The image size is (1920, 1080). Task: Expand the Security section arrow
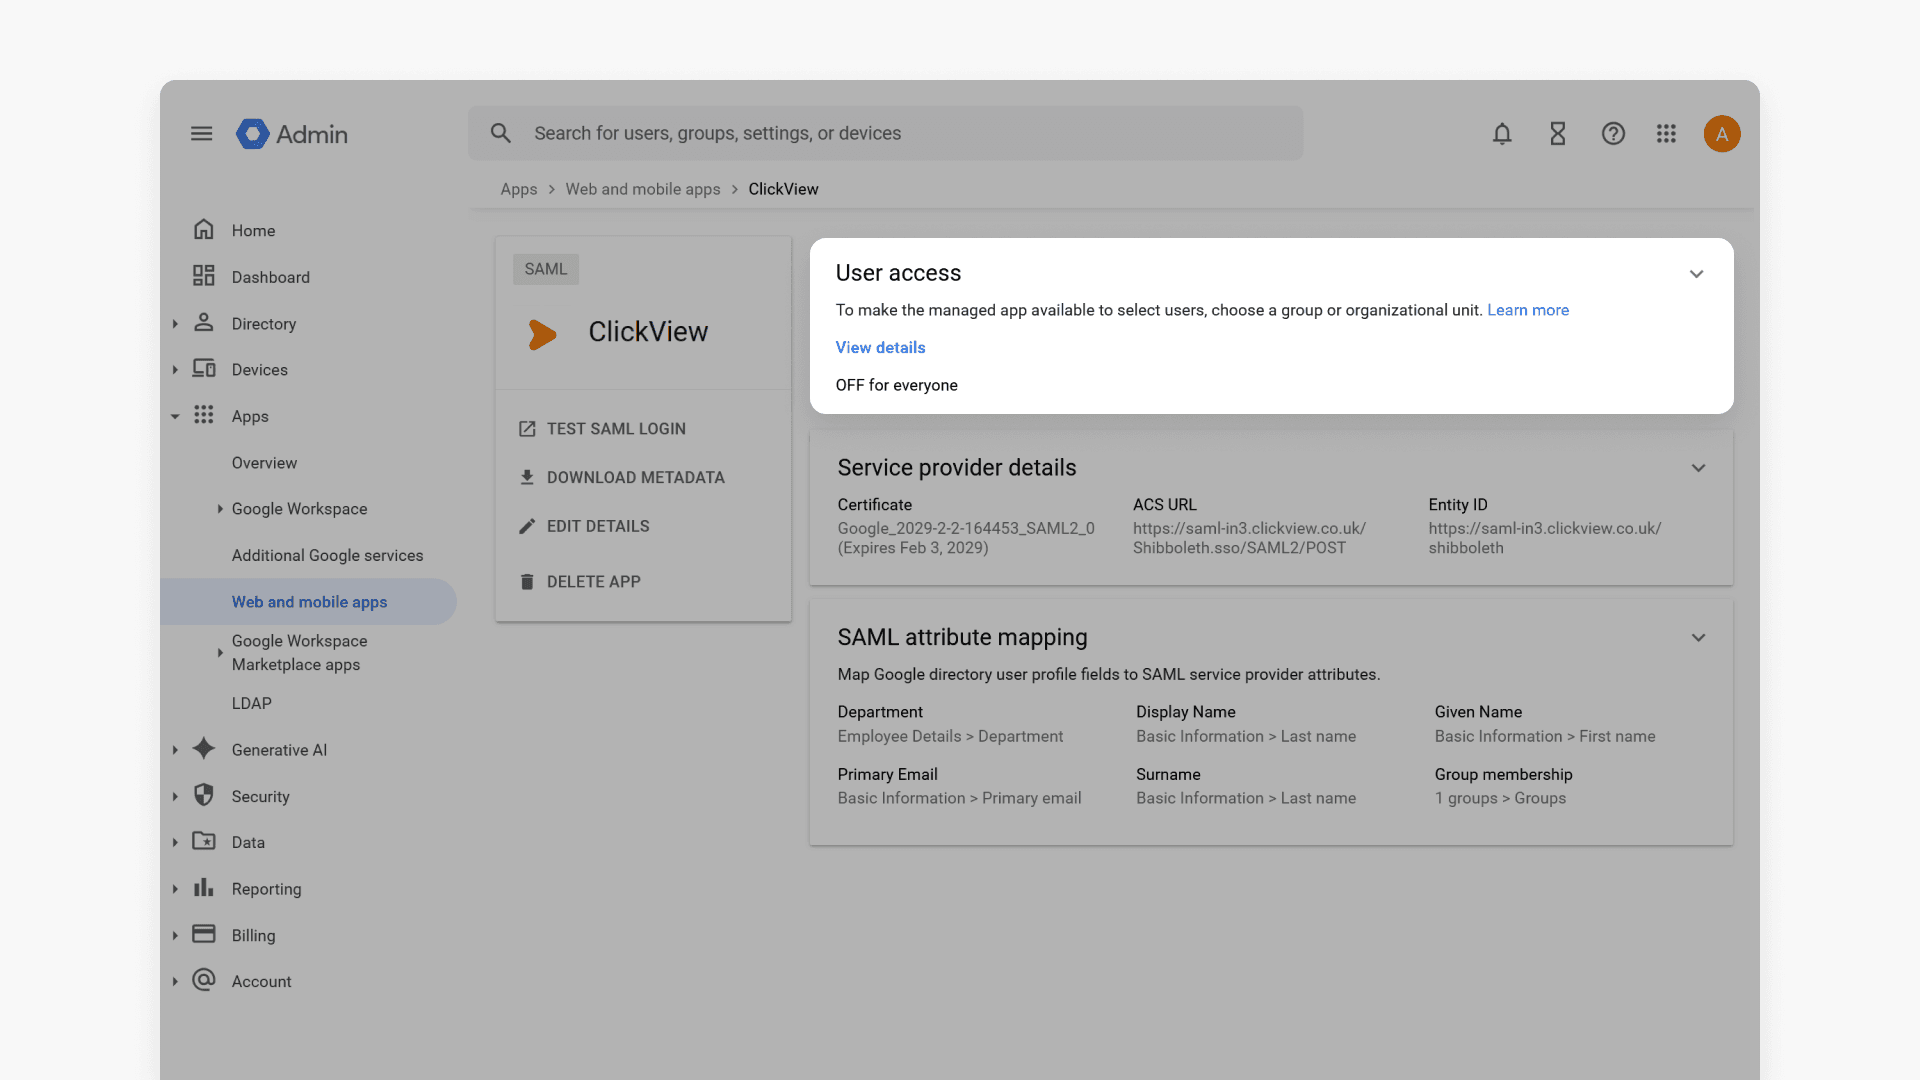click(x=175, y=797)
